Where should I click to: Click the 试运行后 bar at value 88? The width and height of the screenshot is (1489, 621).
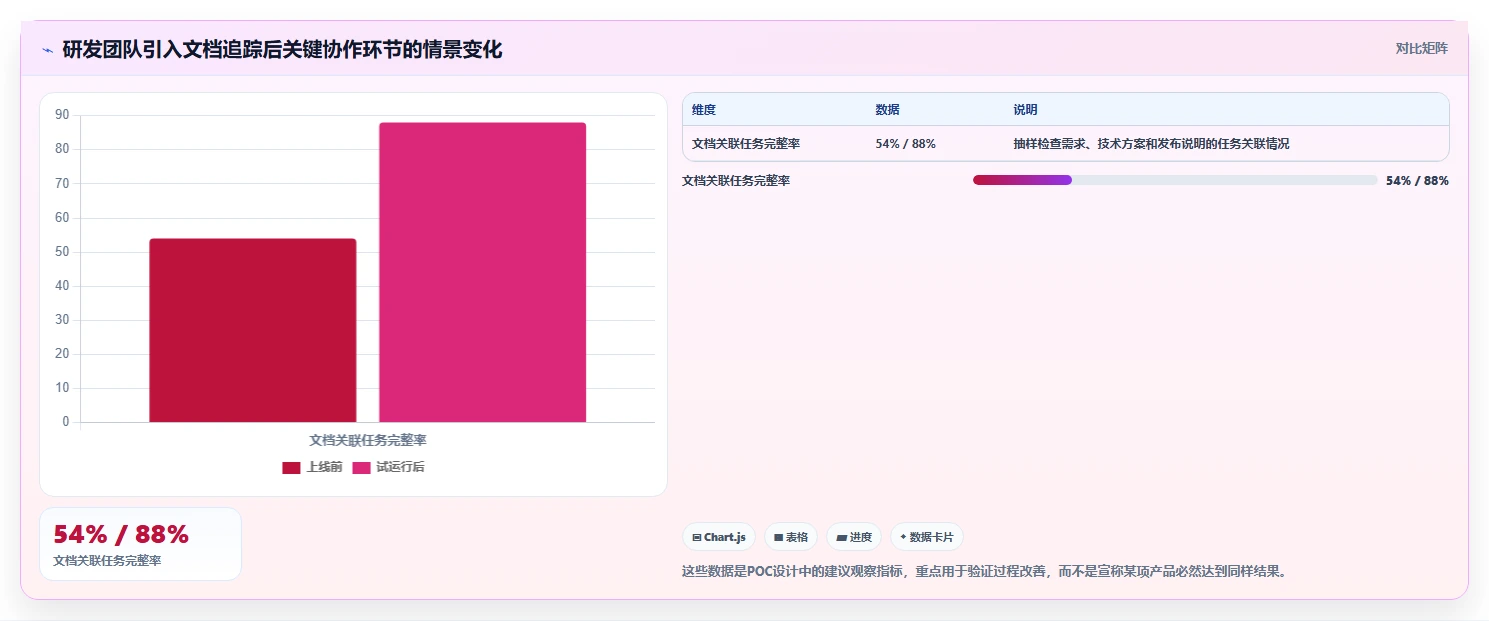click(482, 272)
